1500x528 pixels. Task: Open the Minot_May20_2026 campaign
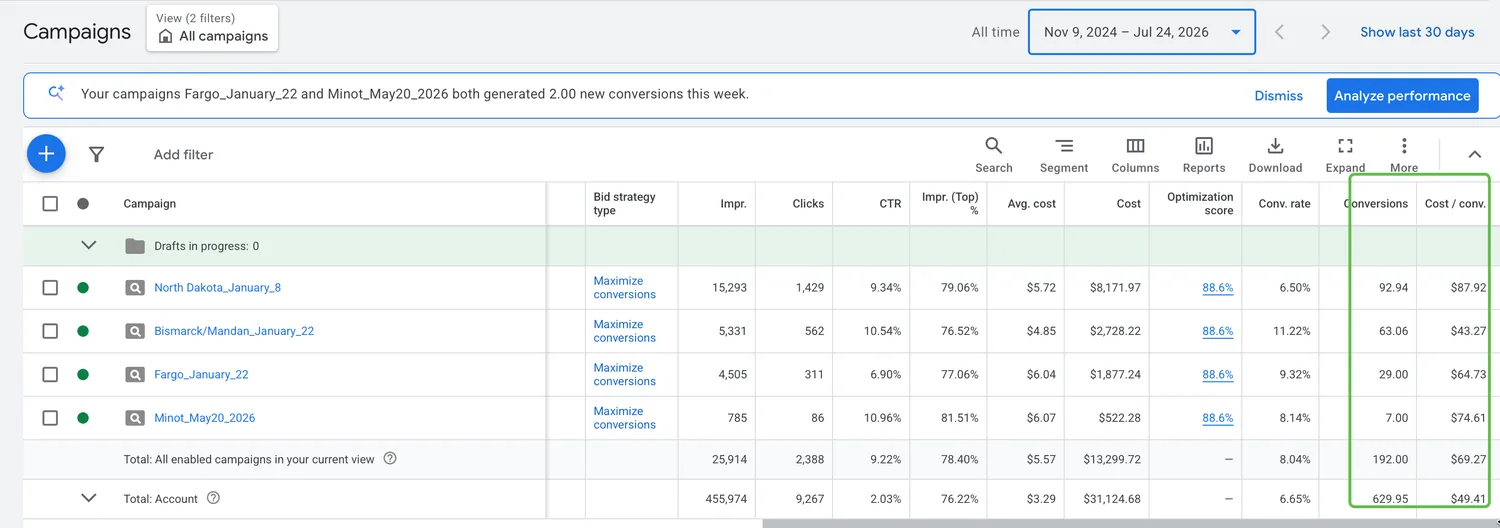(204, 418)
